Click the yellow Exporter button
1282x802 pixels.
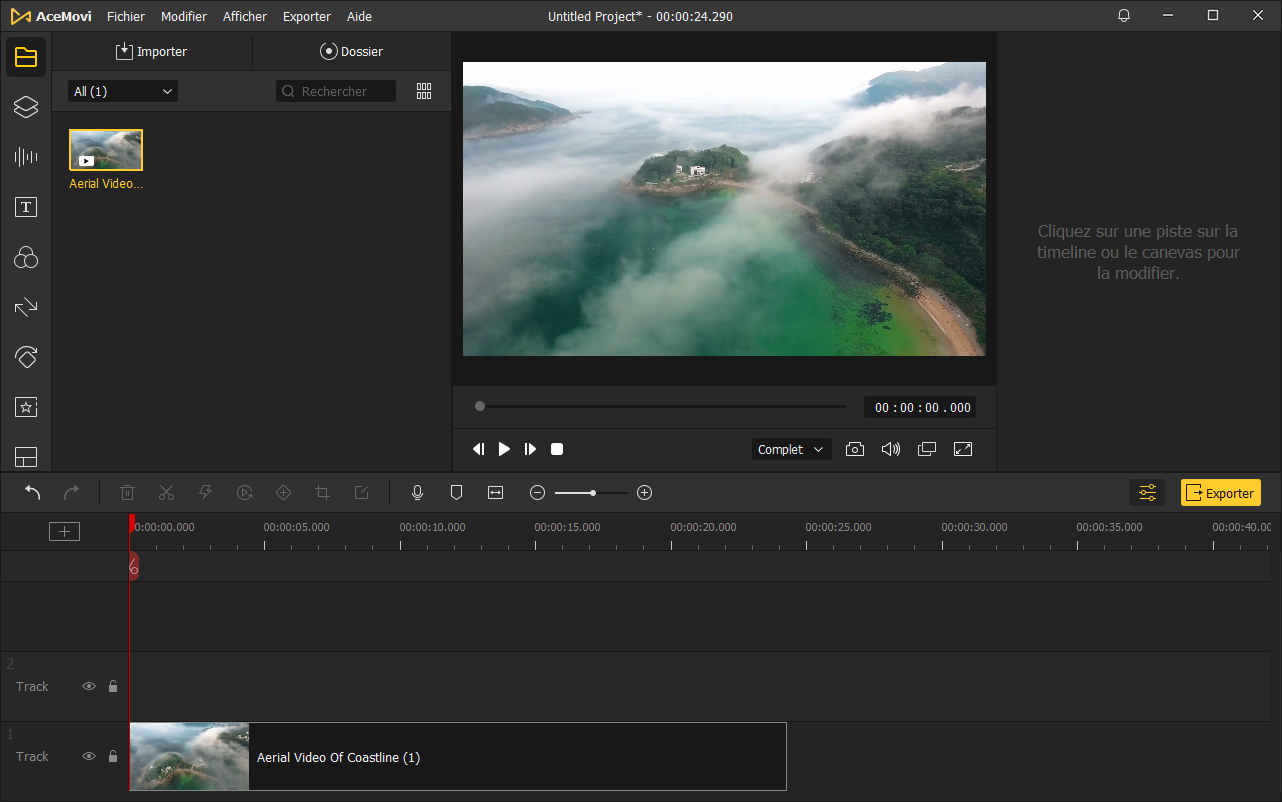[1220, 493]
